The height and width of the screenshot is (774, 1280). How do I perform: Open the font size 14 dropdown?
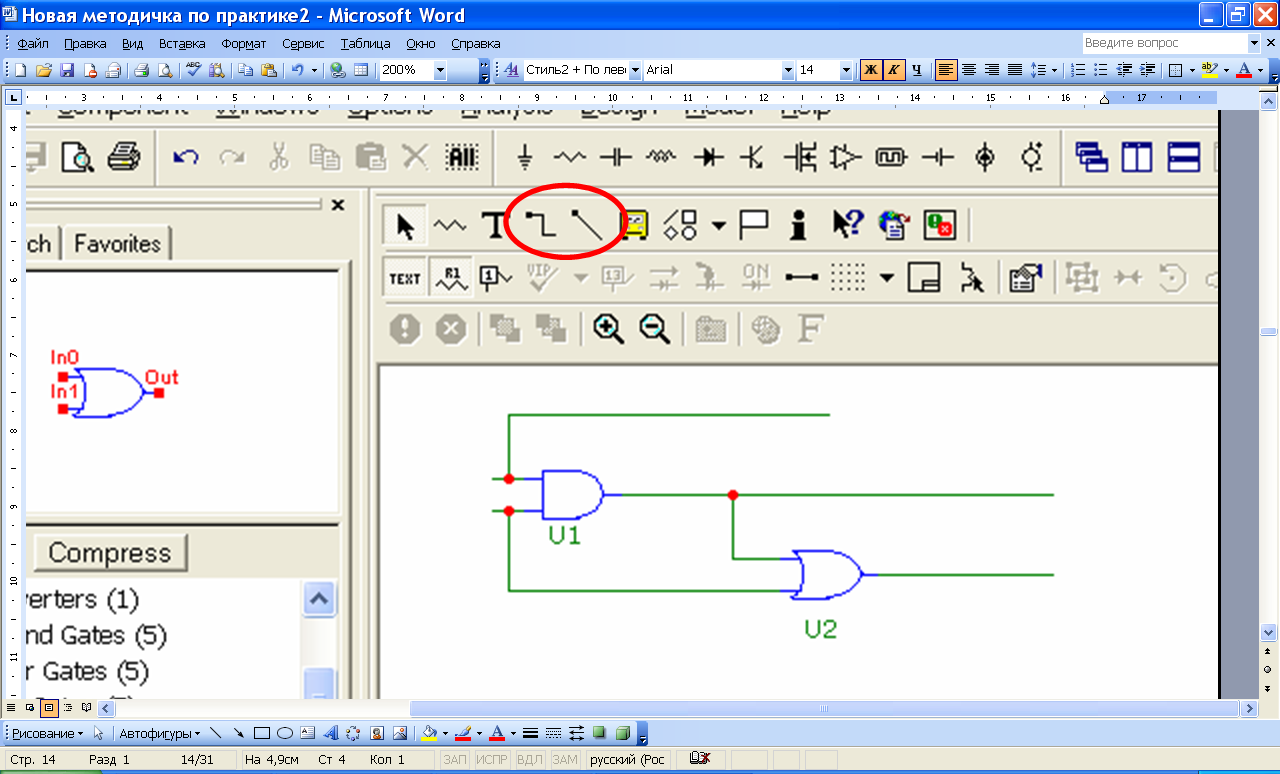[x=846, y=70]
